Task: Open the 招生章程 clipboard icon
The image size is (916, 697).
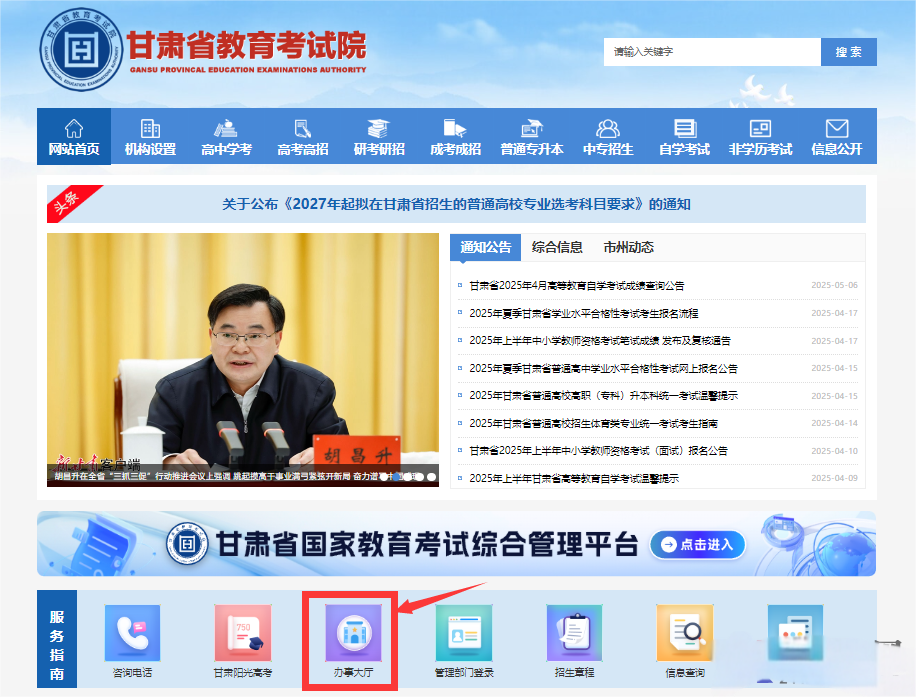Action: pyautogui.click(x=574, y=634)
